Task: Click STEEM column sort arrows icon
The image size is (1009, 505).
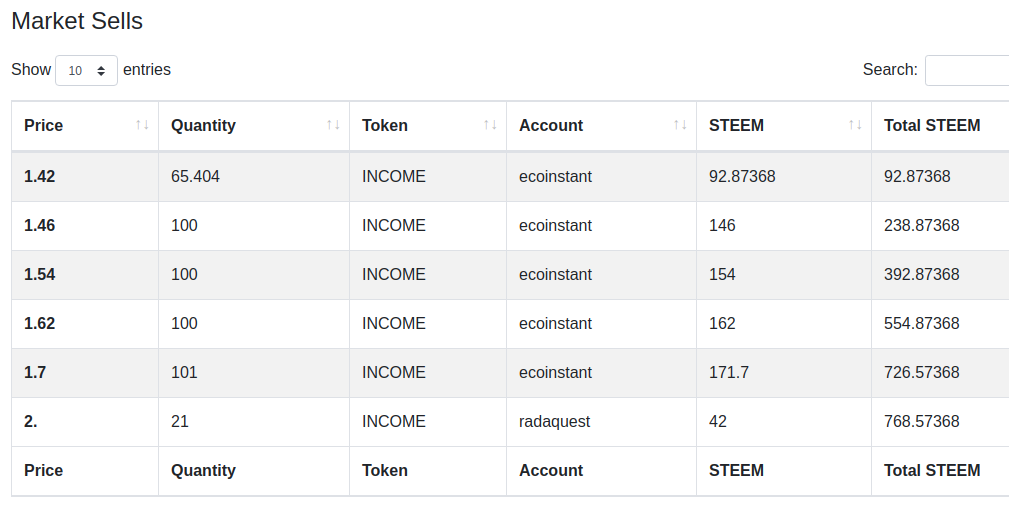Action: coord(855,125)
